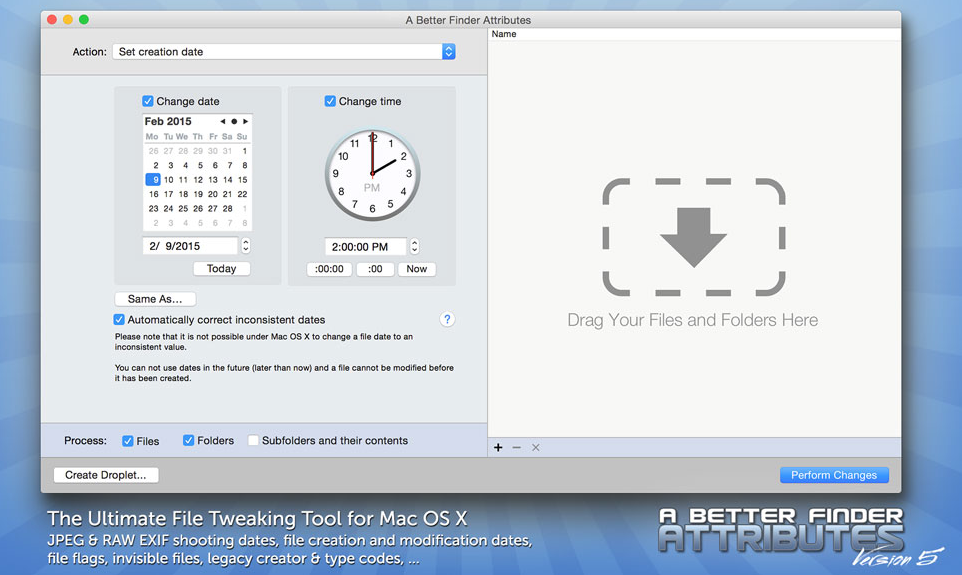
Task: Add files with the plus icon
Action: [498, 447]
